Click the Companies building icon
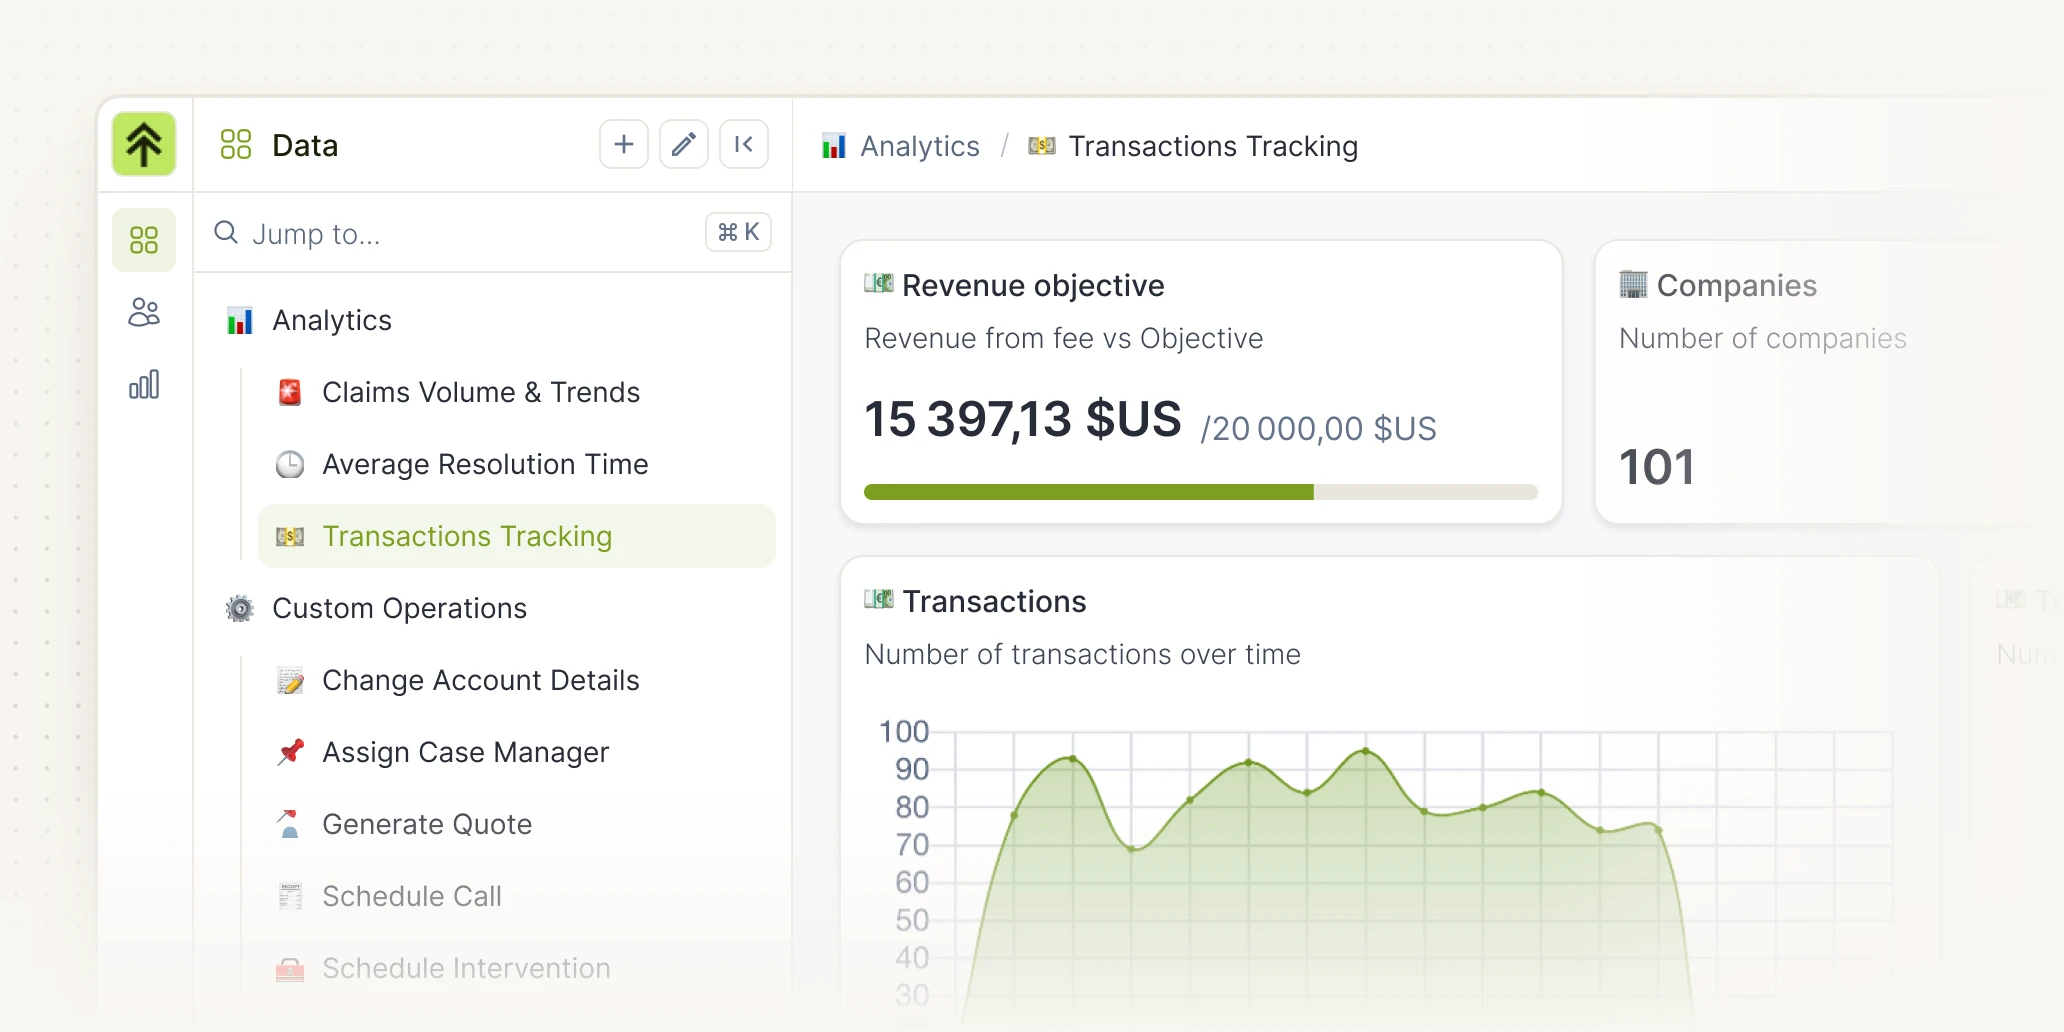 point(1633,284)
